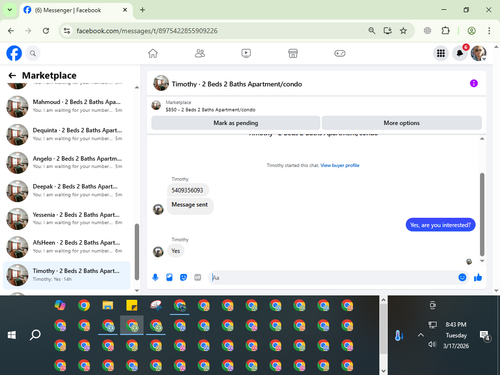The image size is (500, 375).
Task: Show hidden system tray icons chevron
Action: (421, 335)
